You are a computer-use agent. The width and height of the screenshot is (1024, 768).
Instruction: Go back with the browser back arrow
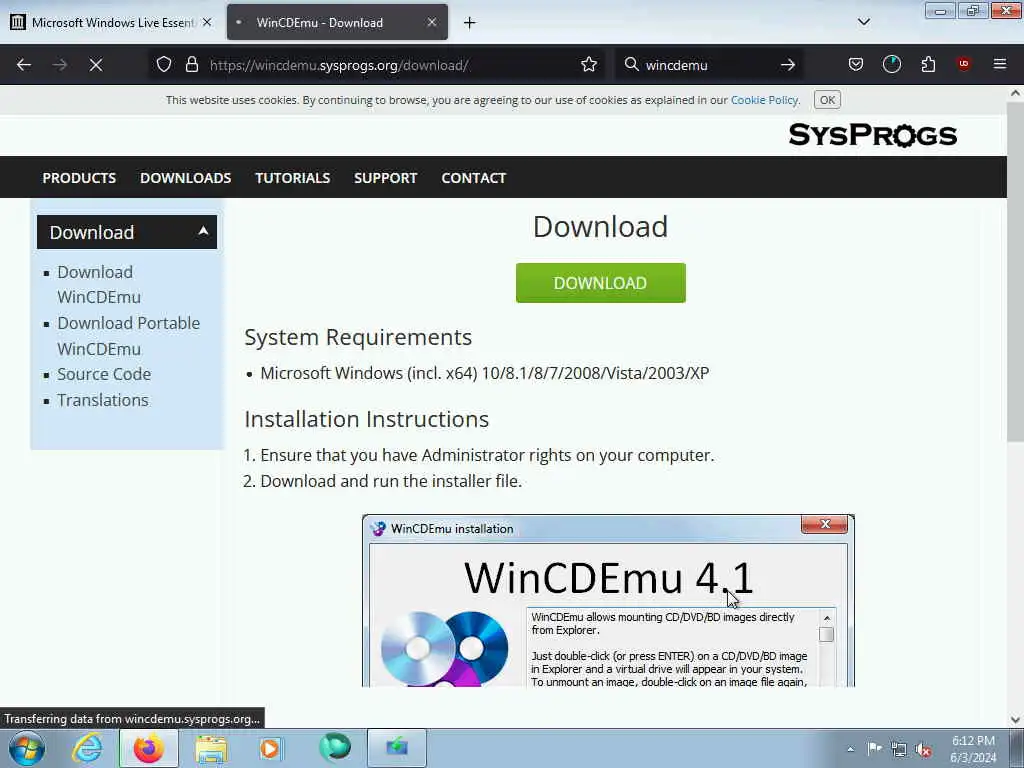tap(24, 65)
